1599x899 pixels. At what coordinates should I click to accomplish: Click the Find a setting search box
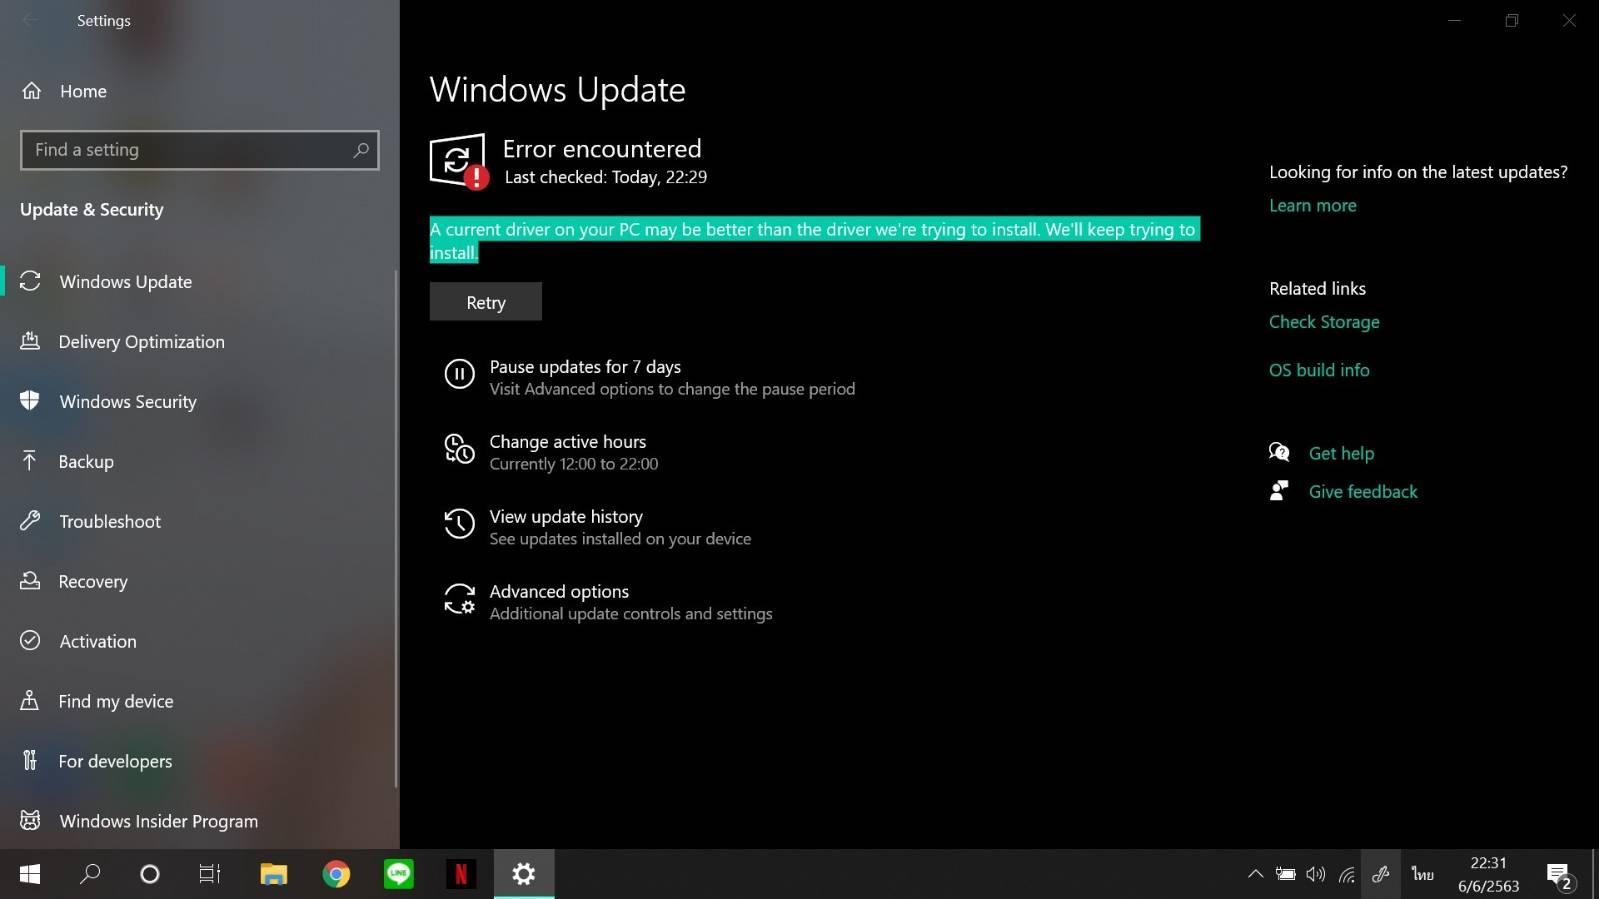(x=200, y=150)
